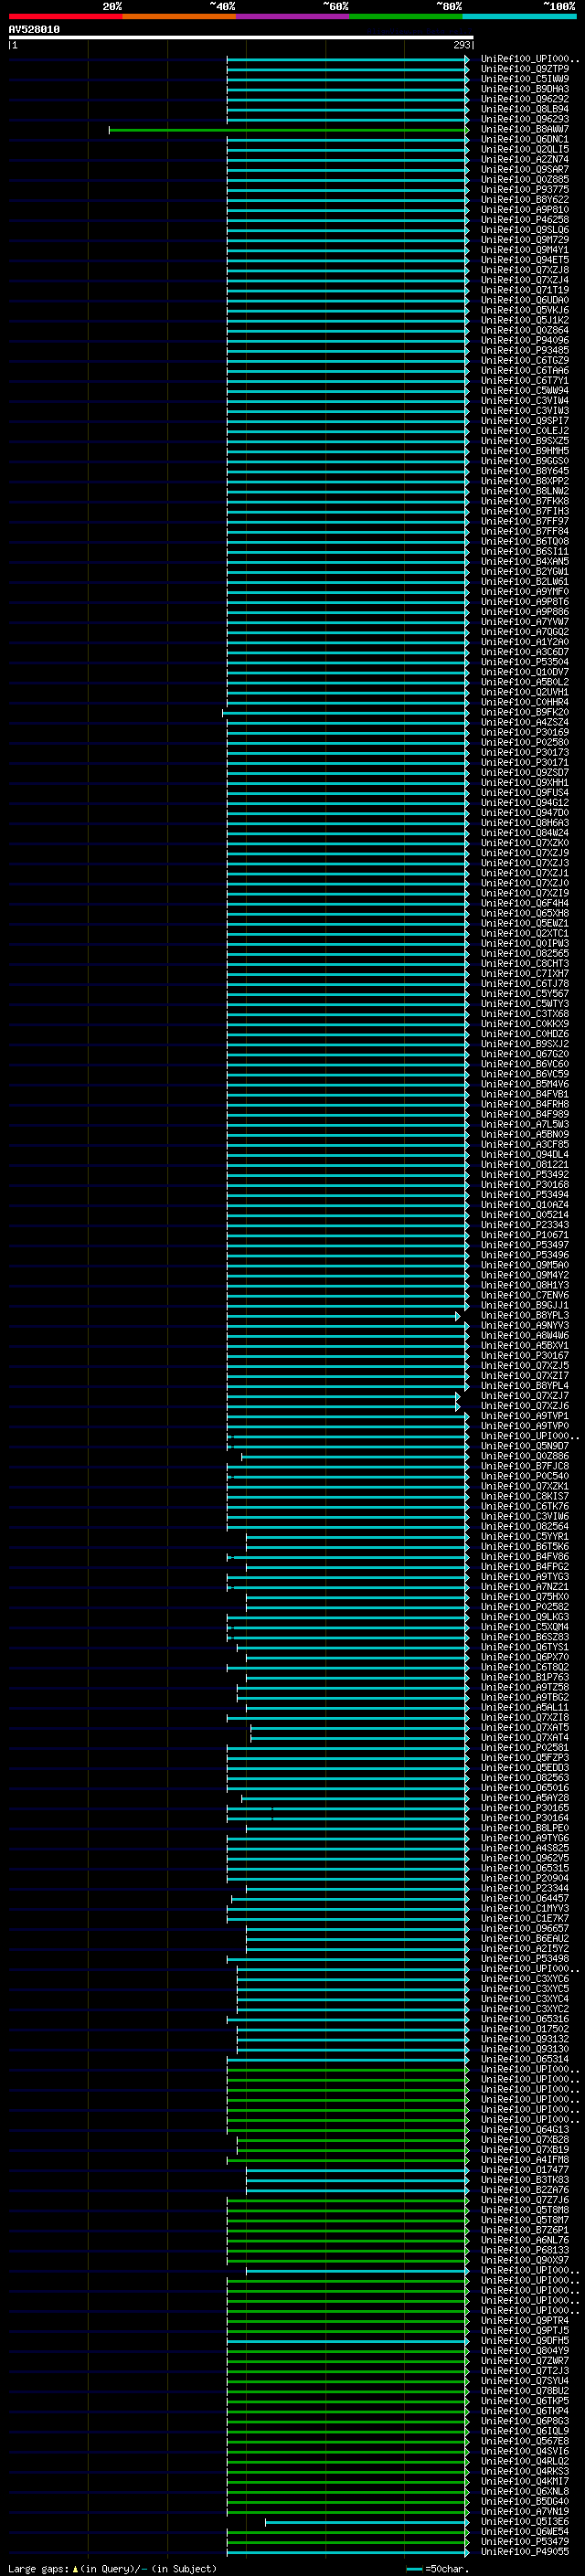Screen dimensions: 585x2576
Task: Click the UniRef100_P49055 label
Action: pos(525,2552)
